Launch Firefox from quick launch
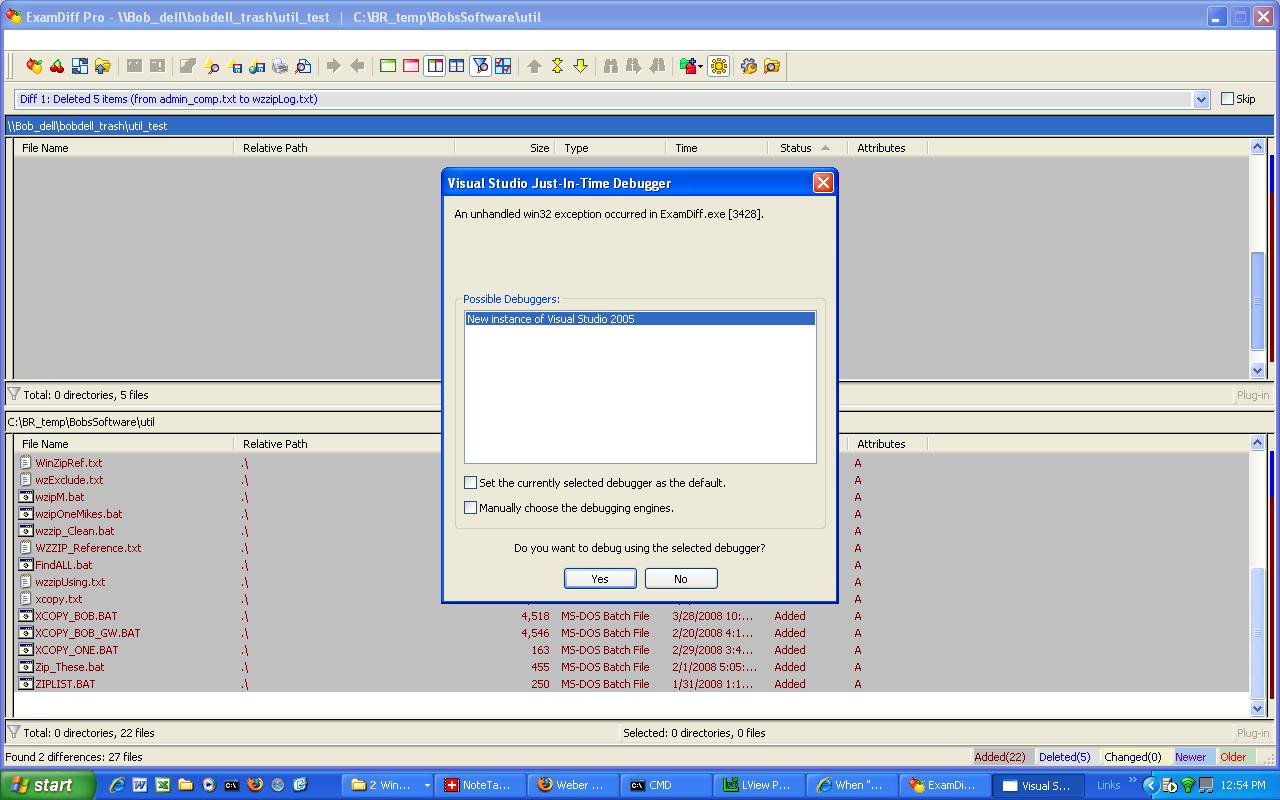 (255, 785)
